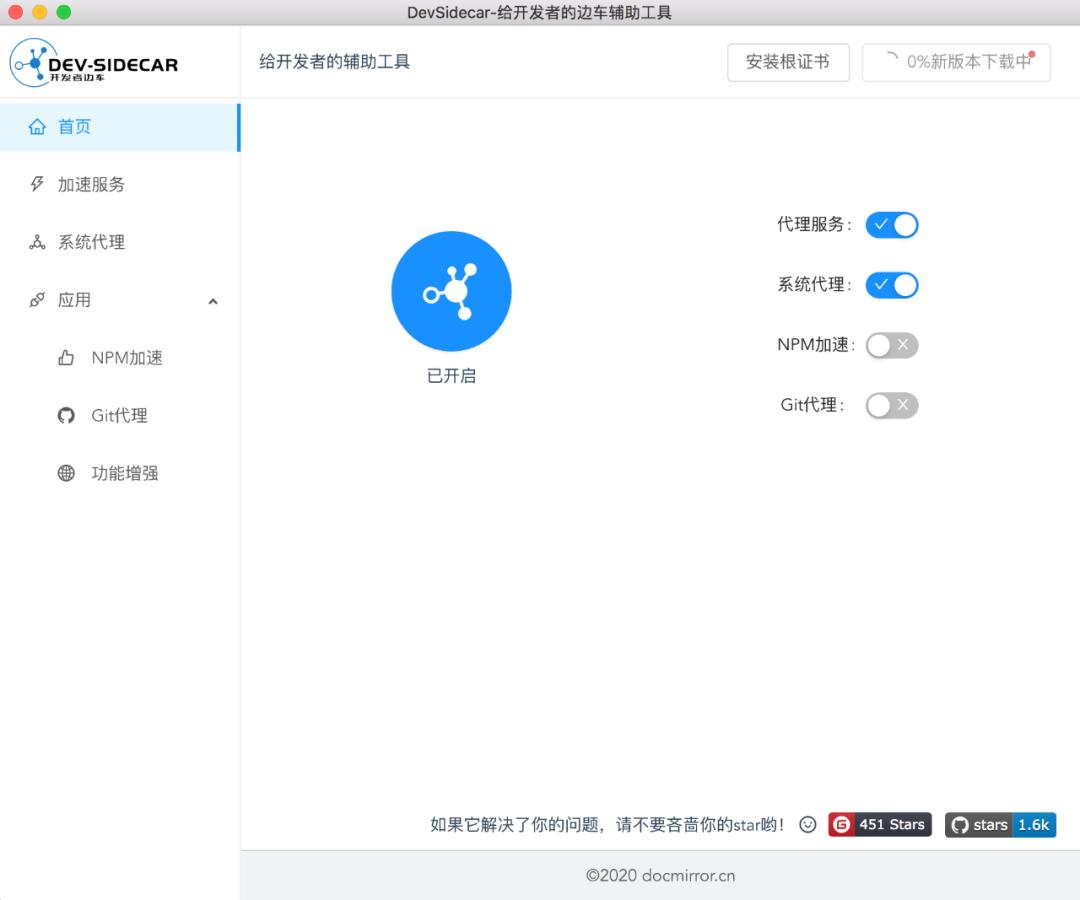1080x900 pixels.
Task: Click the 0%新版本下载中 progress control
Action: (955, 62)
